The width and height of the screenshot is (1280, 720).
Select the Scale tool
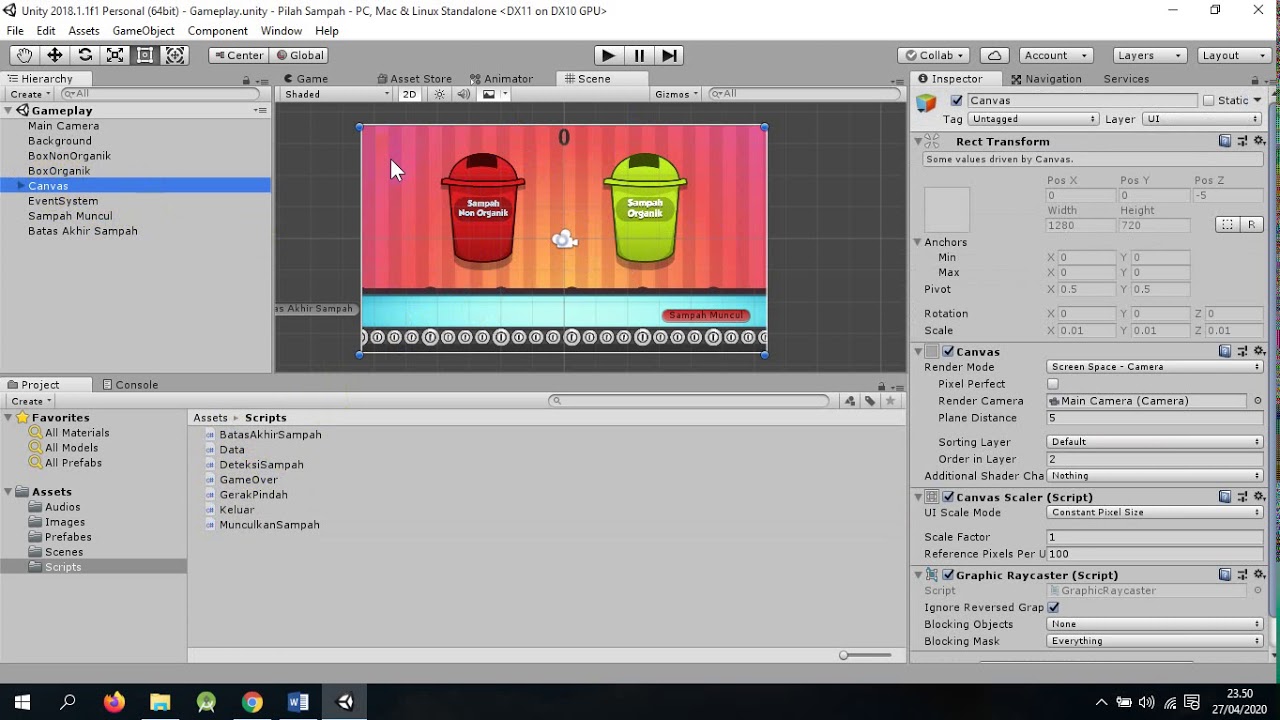[x=115, y=55]
